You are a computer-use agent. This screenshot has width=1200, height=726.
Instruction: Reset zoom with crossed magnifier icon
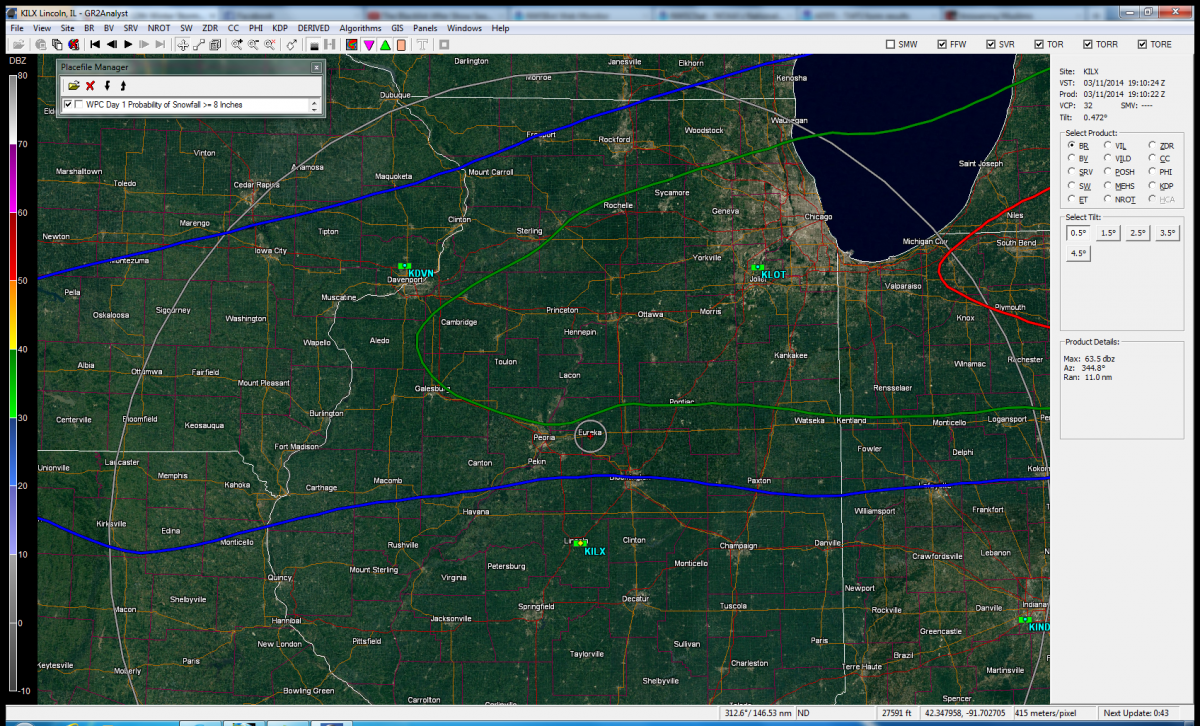(x=269, y=45)
